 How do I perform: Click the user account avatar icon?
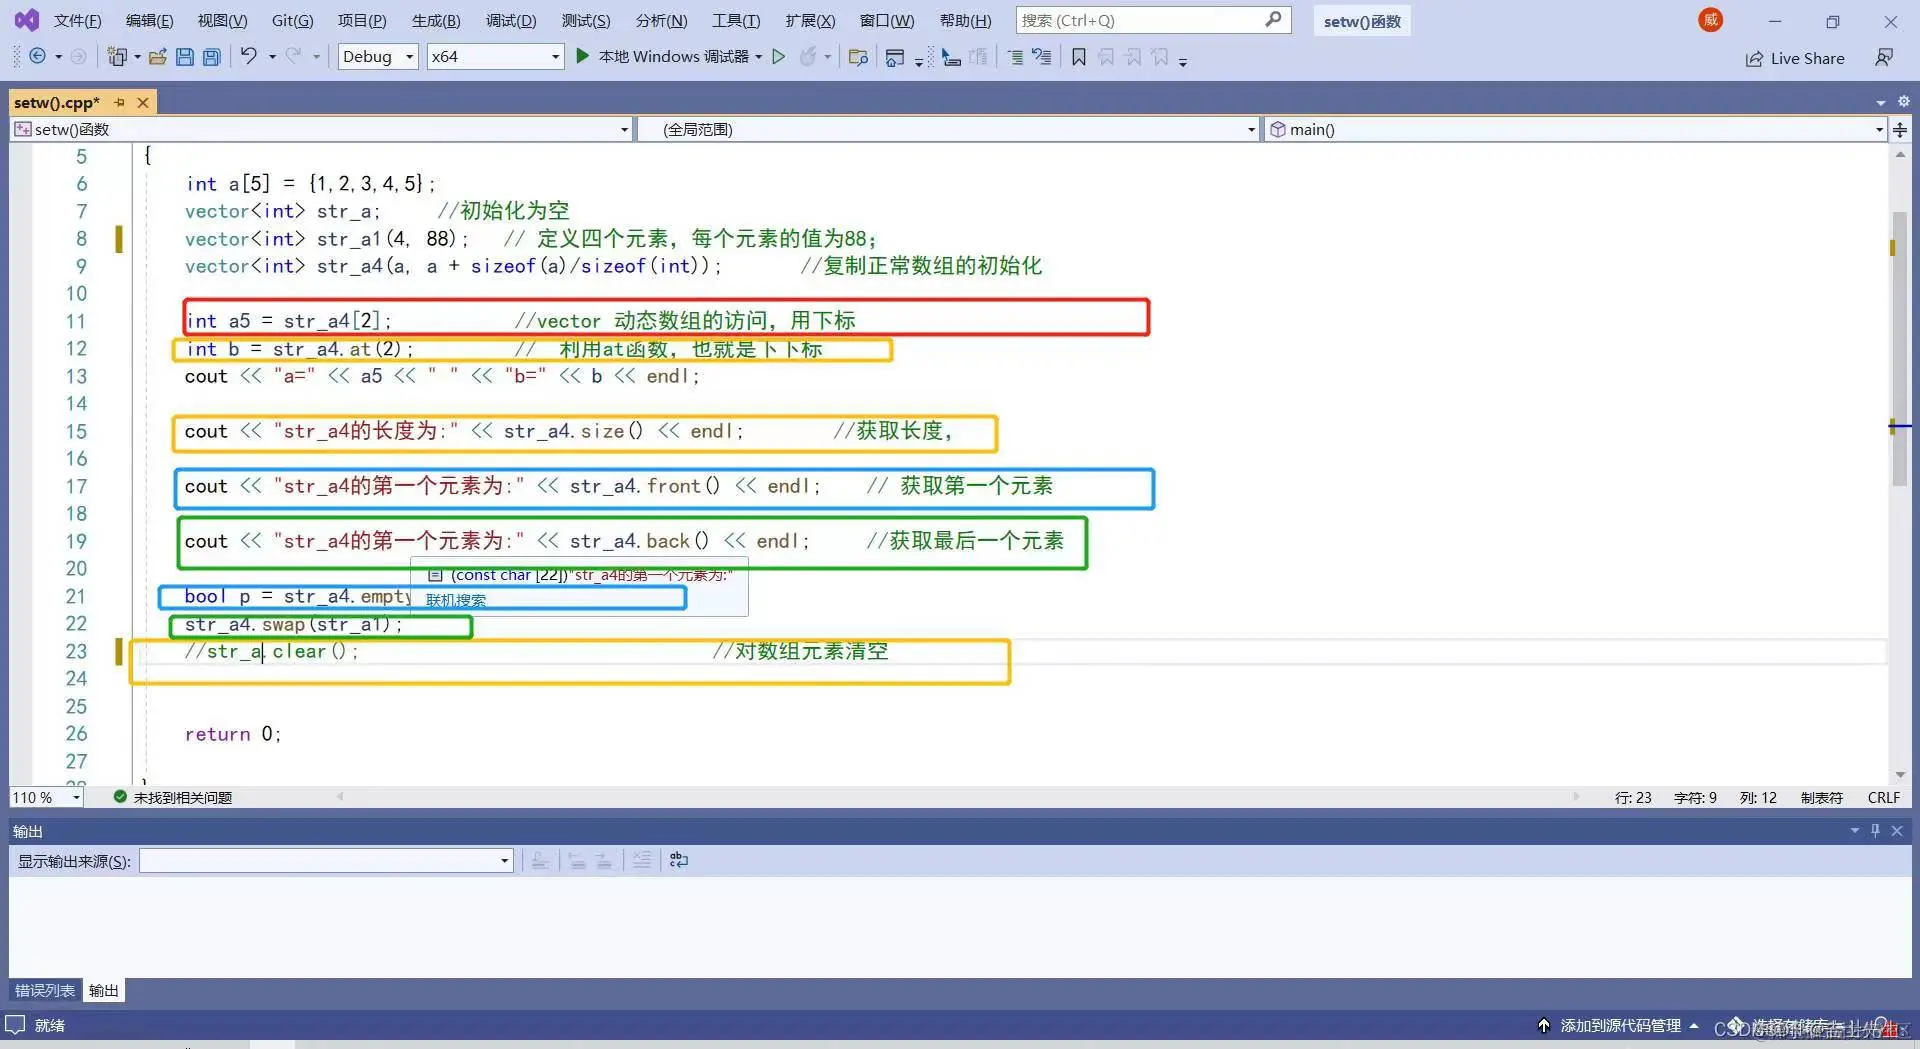point(1710,20)
